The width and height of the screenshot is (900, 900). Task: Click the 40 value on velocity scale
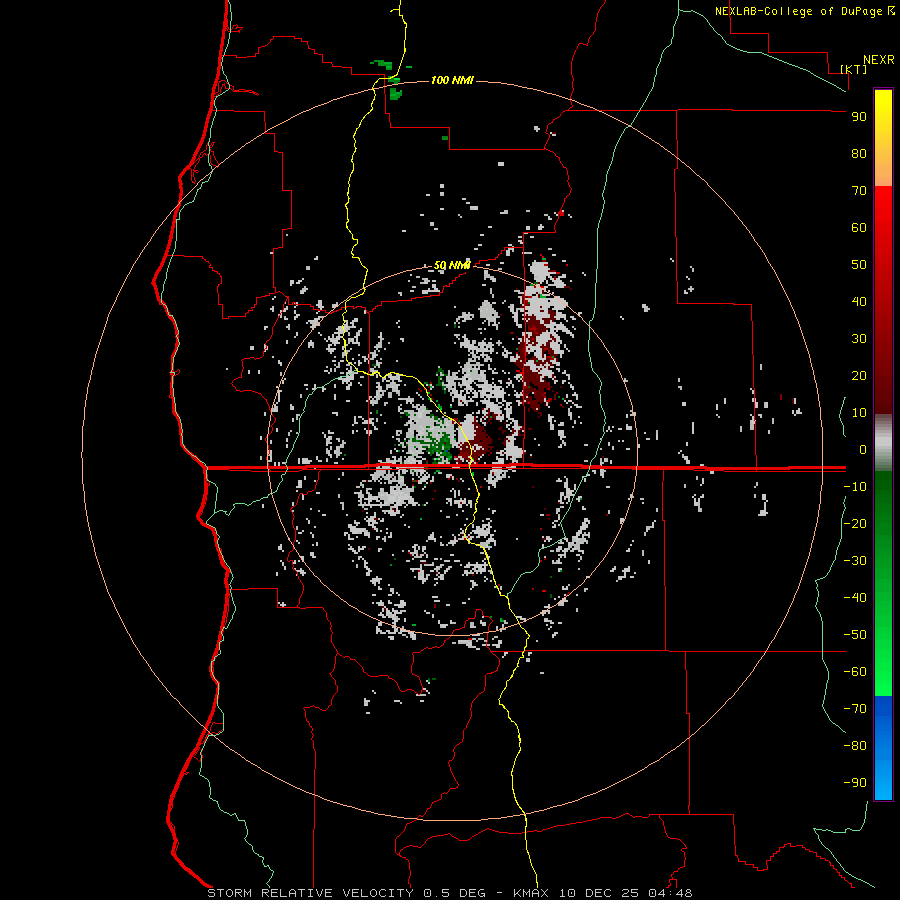(x=859, y=302)
